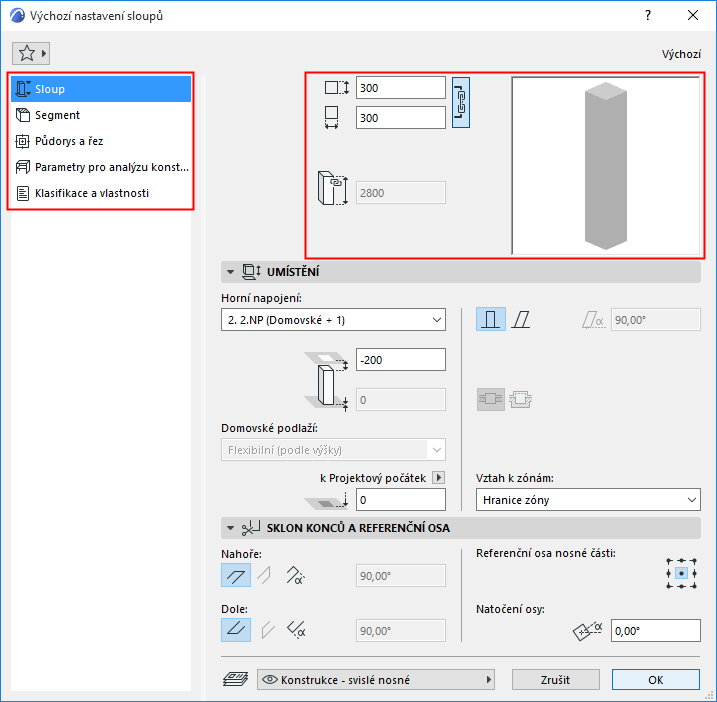Open Parametry pro analýzu konstrukce page

click(x=101, y=167)
